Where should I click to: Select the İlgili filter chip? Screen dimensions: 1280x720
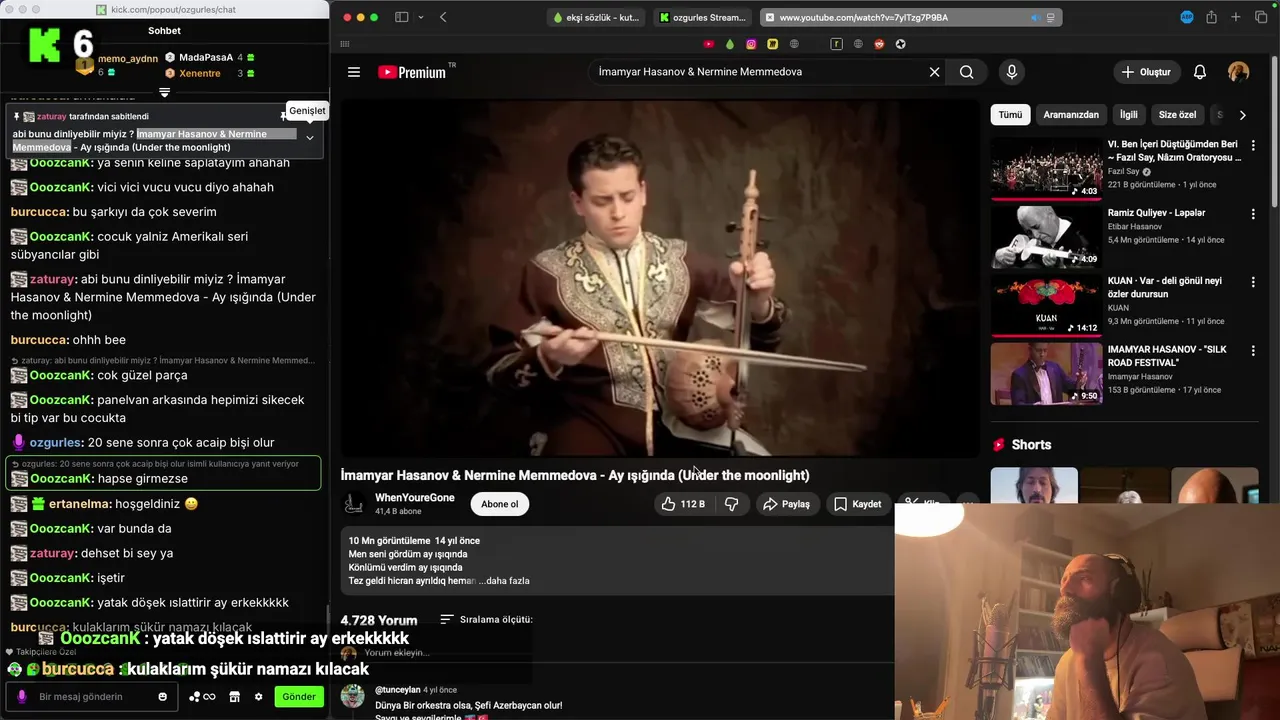tap(1129, 115)
